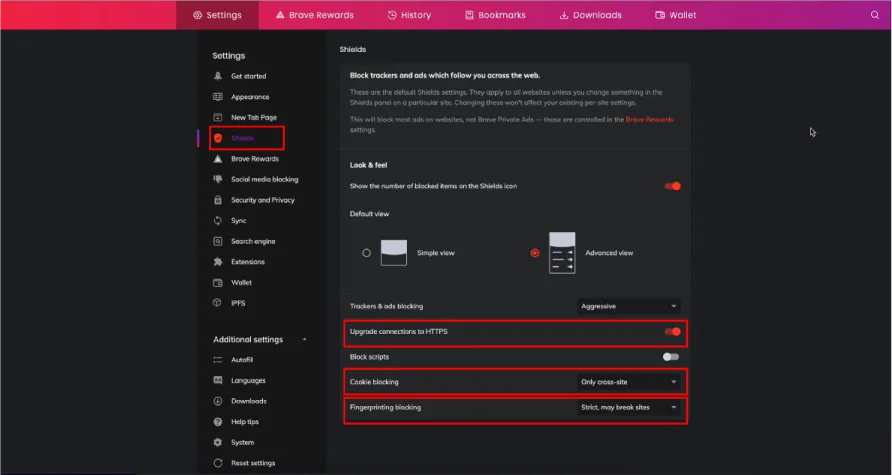Go to Social media blocking label
The image size is (892, 475).
click(x=265, y=179)
